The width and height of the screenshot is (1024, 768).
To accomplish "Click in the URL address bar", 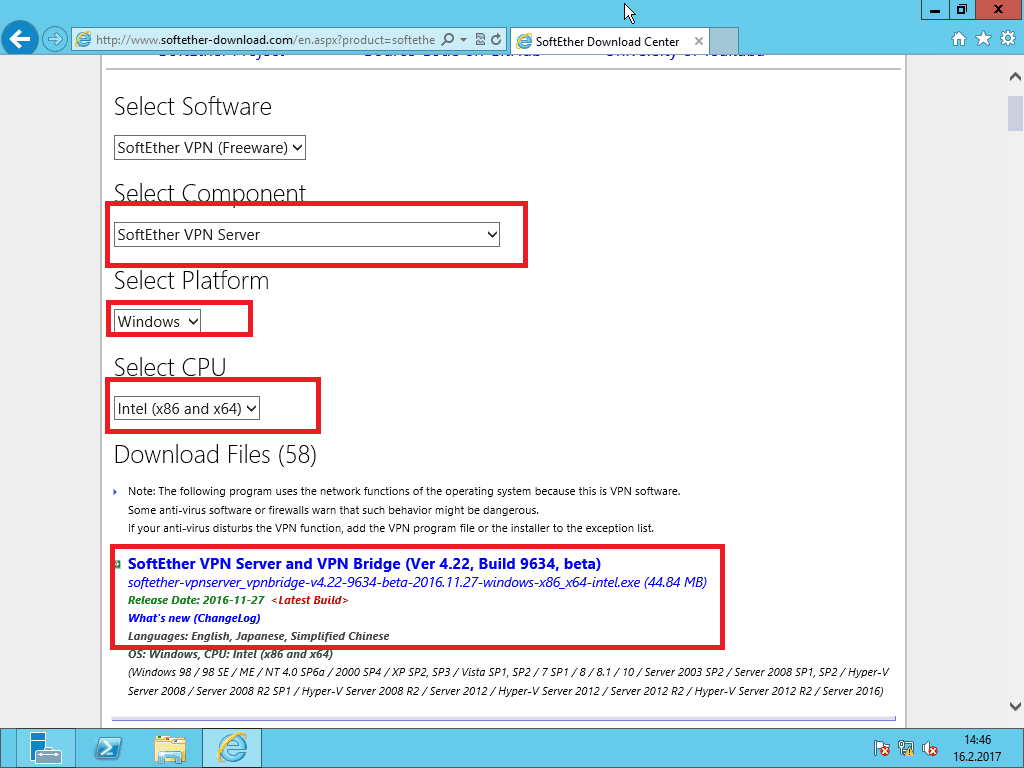I will click(265, 40).
